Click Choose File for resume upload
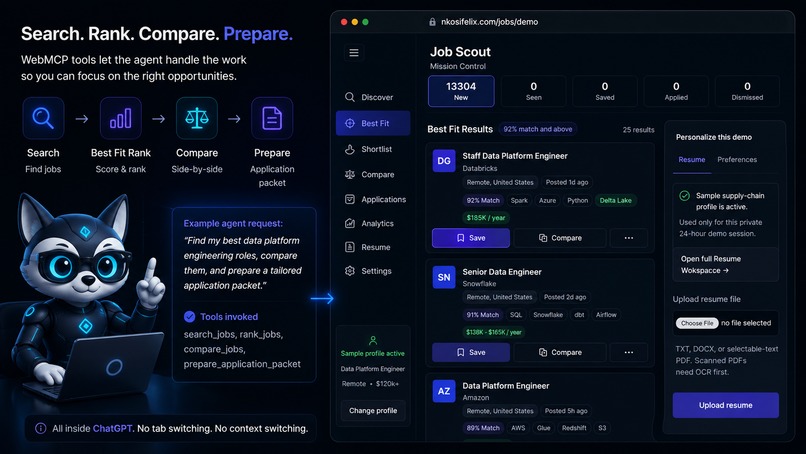Screen dimensions: 806x454 click(x=697, y=323)
